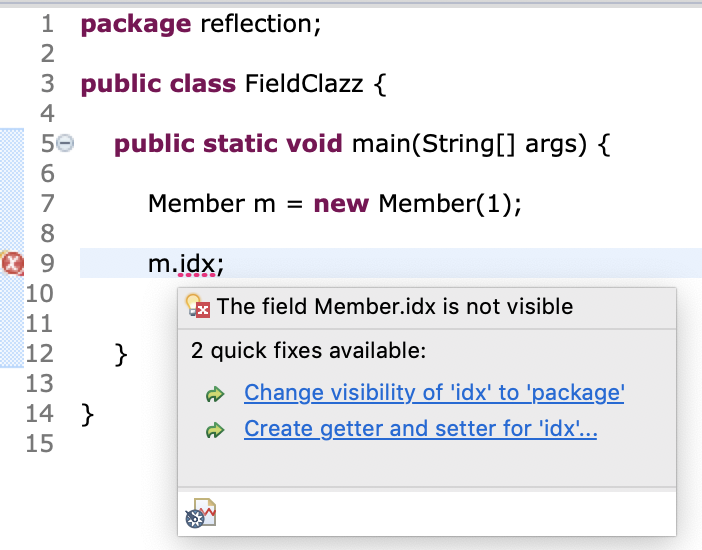
Task: Click the quick fix lightbulb error icon
Action: (198, 306)
